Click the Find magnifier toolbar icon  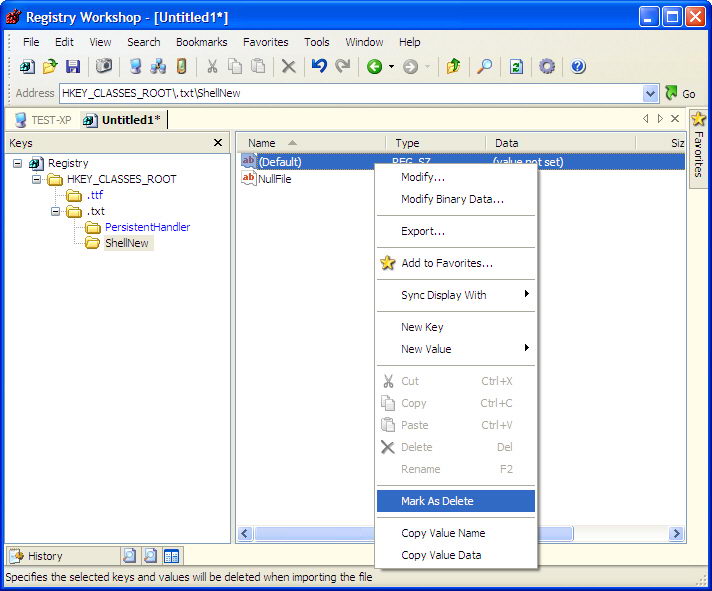pyautogui.click(x=484, y=67)
